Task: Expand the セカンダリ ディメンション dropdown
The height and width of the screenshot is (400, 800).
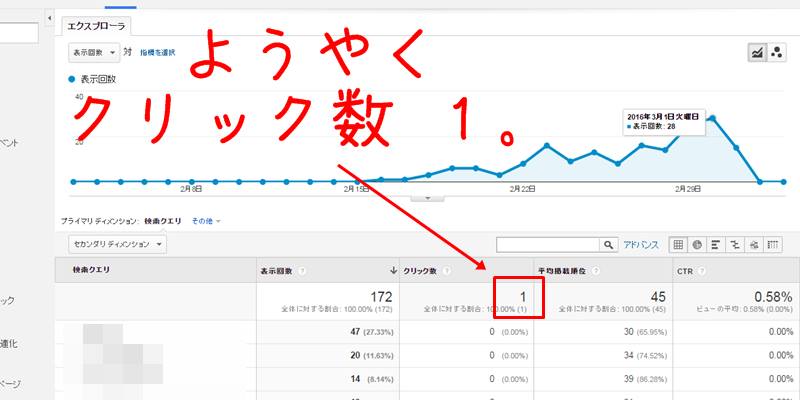Action: (117, 243)
